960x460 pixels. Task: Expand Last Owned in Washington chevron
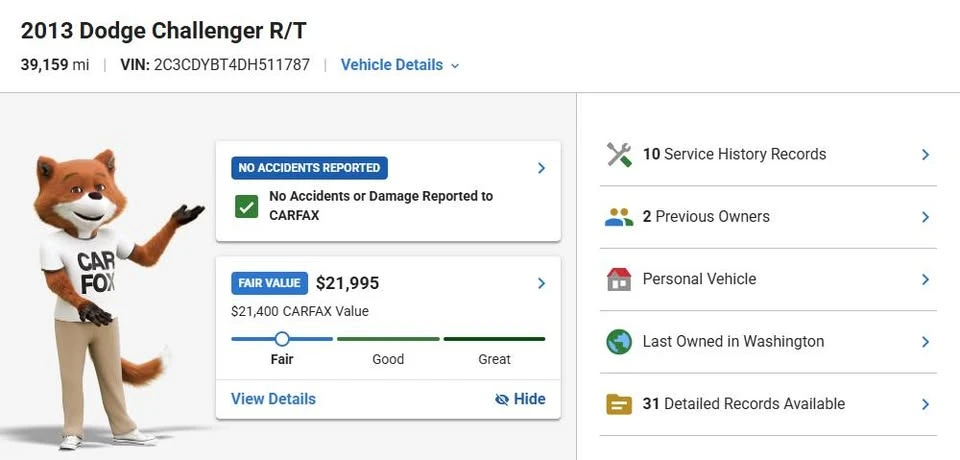pos(926,342)
